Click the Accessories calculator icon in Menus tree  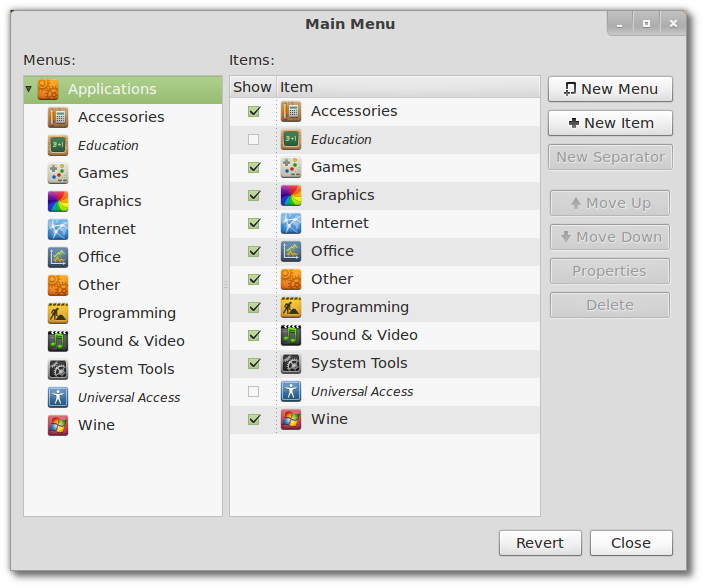click(58, 117)
